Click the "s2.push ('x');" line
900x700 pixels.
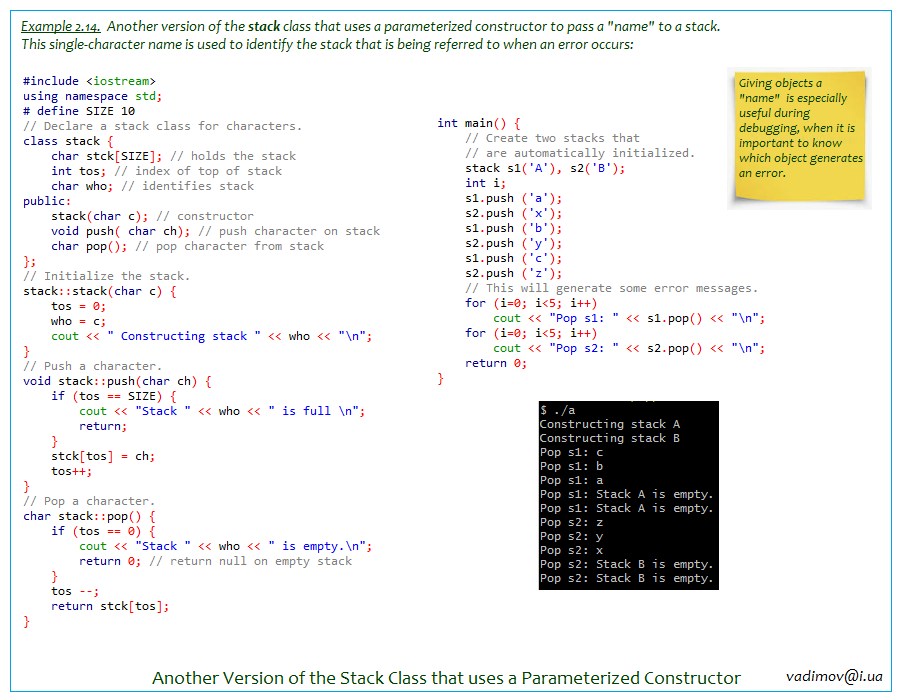click(513, 213)
